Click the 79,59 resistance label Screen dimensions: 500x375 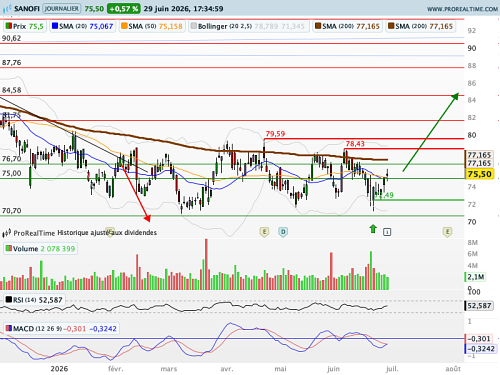(275, 134)
